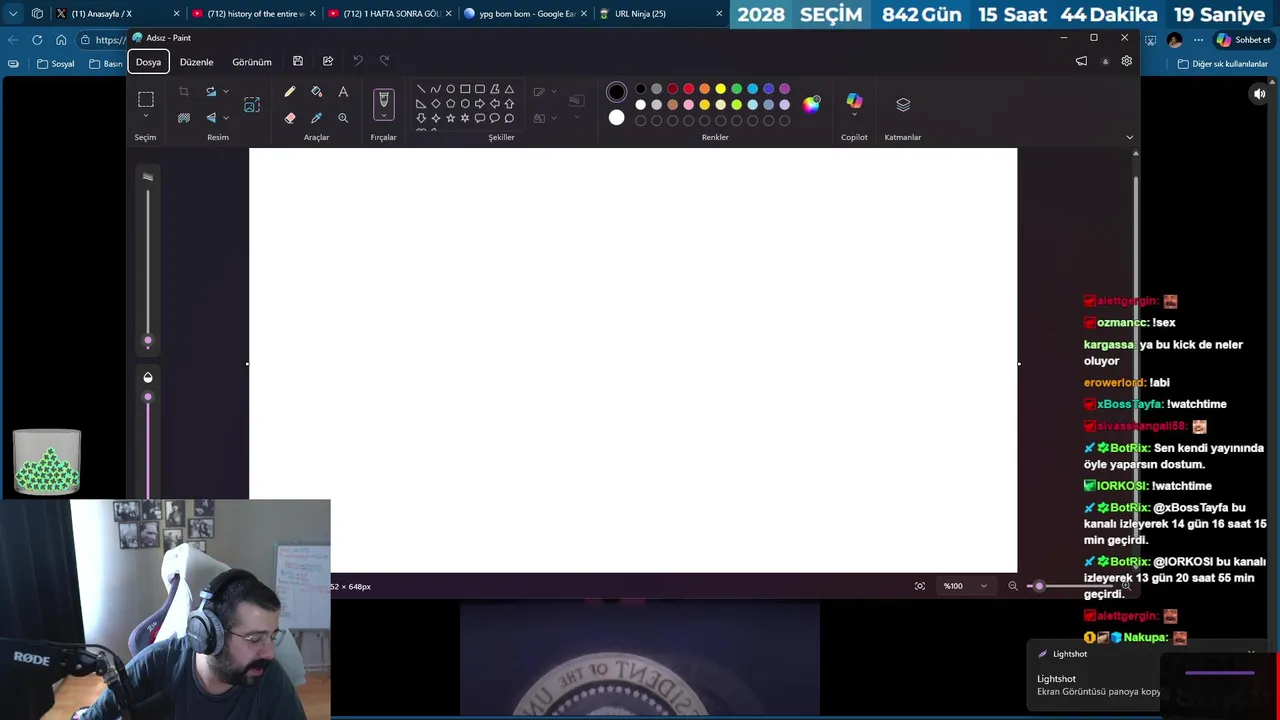Viewport: 1280px width, 720px height.
Task: Select the Color picker eyedropper tool
Action: (x=317, y=118)
